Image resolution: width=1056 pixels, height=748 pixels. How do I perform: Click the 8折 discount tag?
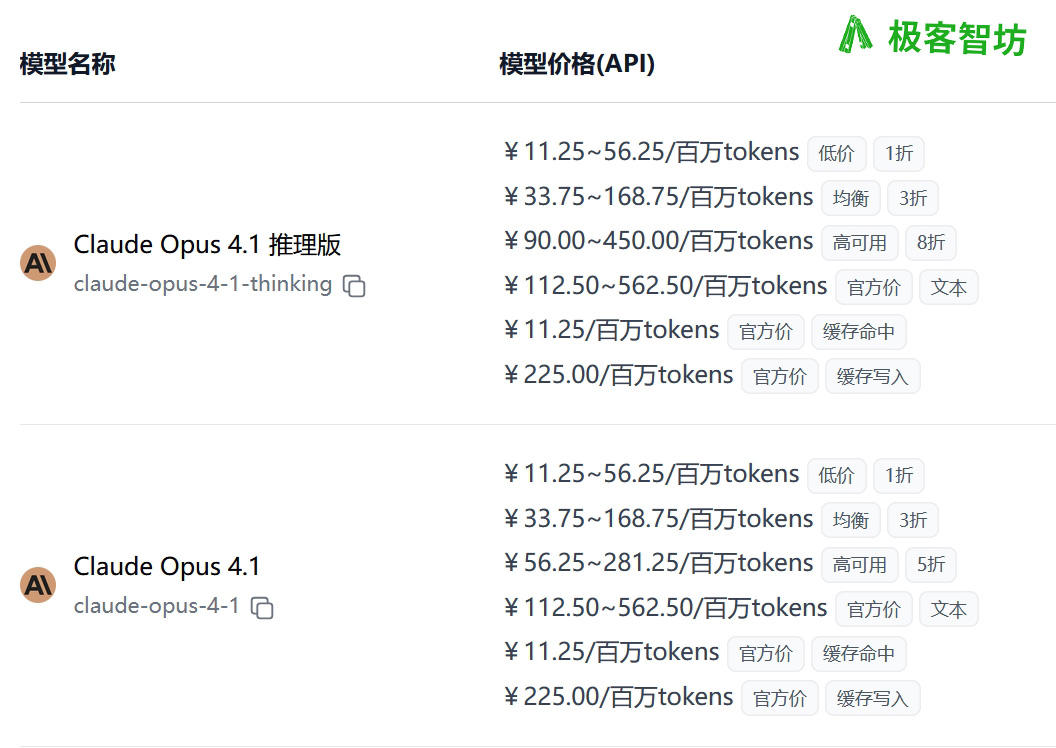coord(931,242)
